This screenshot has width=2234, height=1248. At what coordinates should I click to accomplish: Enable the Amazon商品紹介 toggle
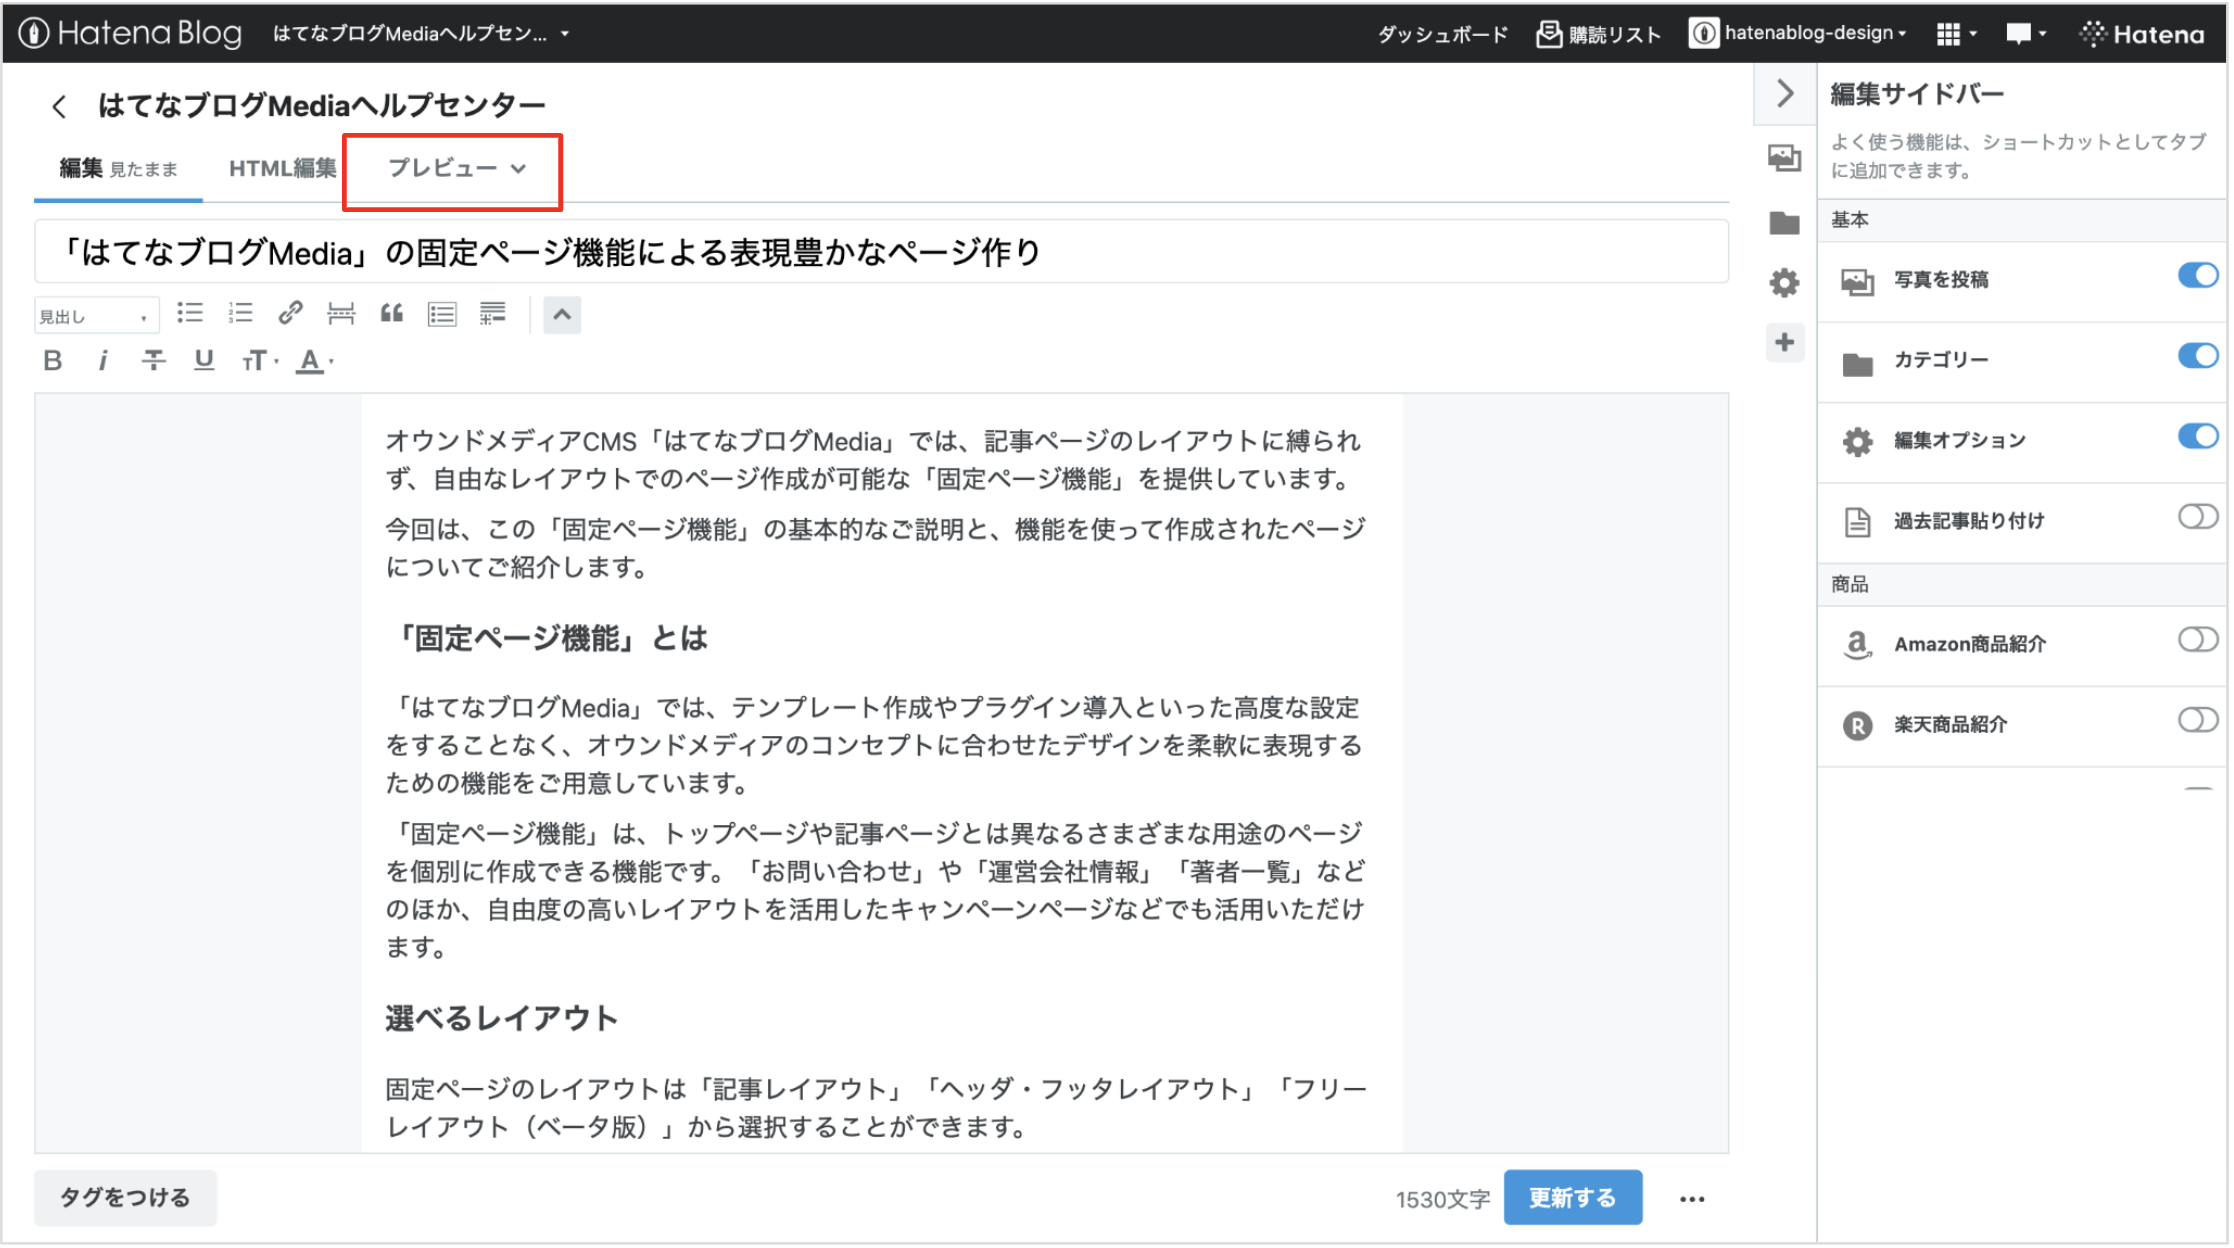pyautogui.click(x=2197, y=640)
